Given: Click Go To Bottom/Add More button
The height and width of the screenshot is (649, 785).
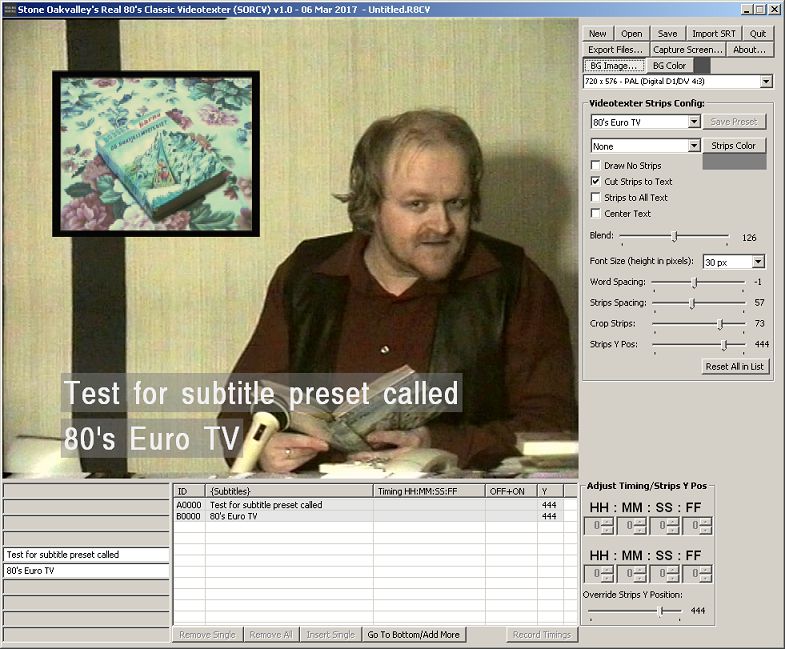Looking at the screenshot, I should [x=413, y=634].
